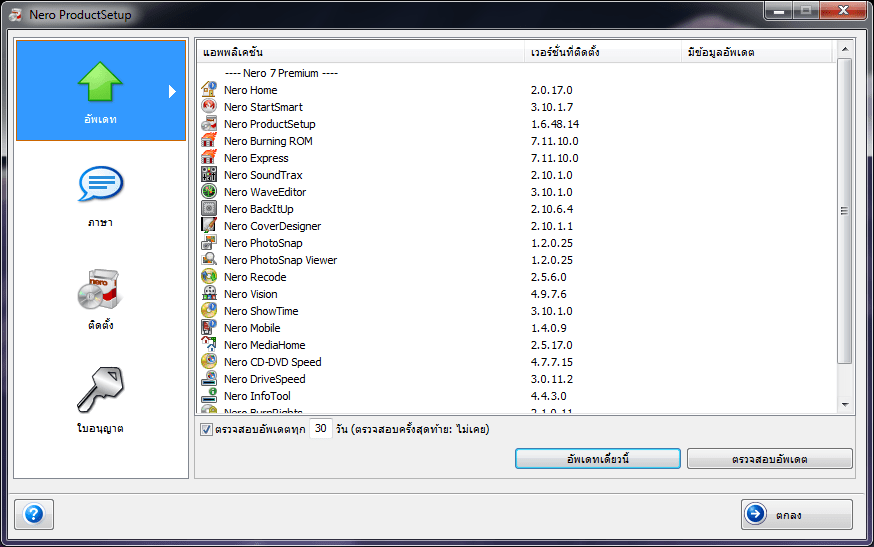Select the green arrow Update section icon
874x547 pixels.
pos(100,82)
